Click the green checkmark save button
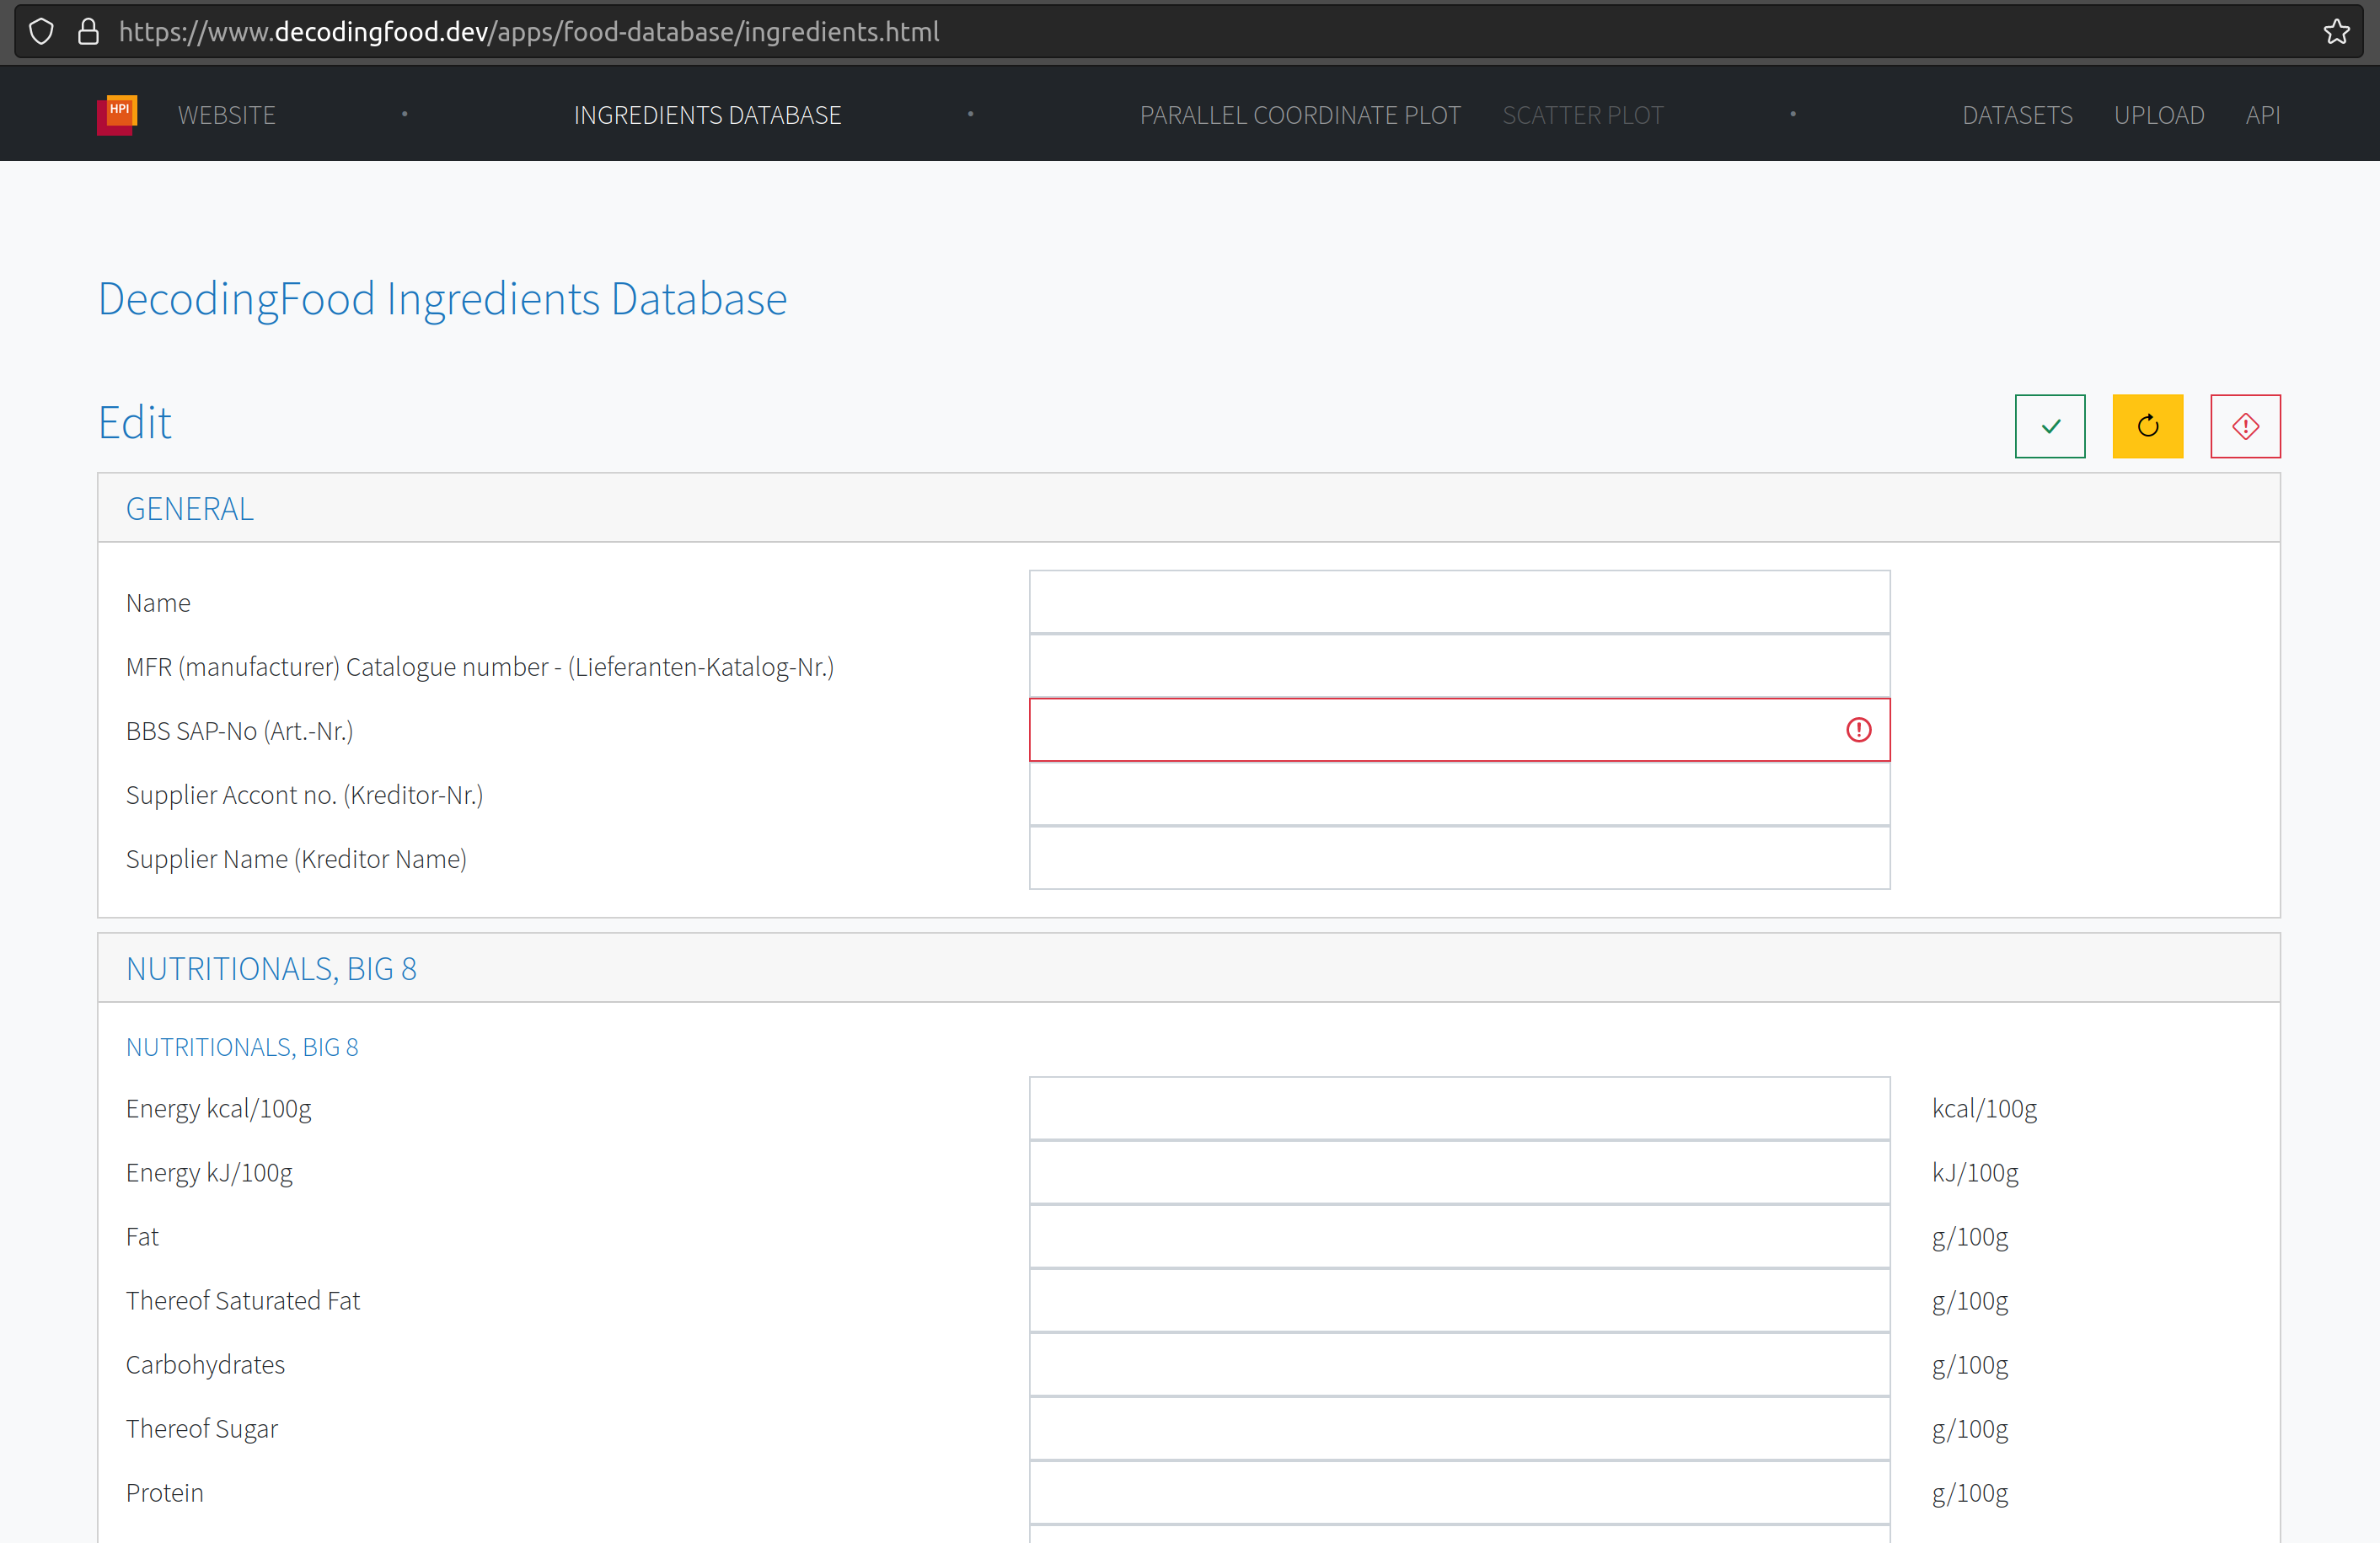Screen dimensions: 2380x1543 tap(2049, 426)
